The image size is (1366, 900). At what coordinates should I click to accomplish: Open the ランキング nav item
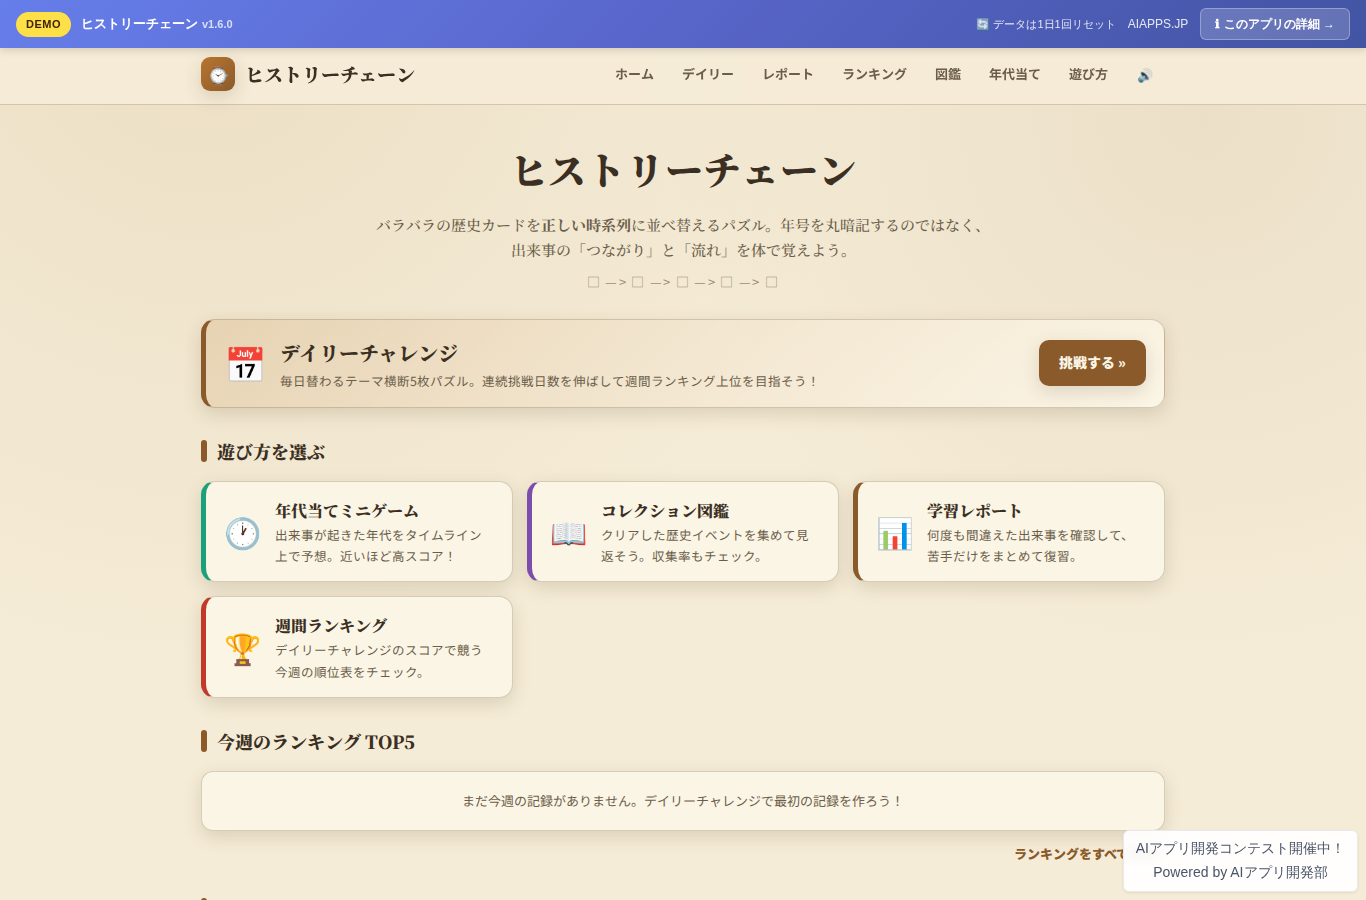point(874,75)
